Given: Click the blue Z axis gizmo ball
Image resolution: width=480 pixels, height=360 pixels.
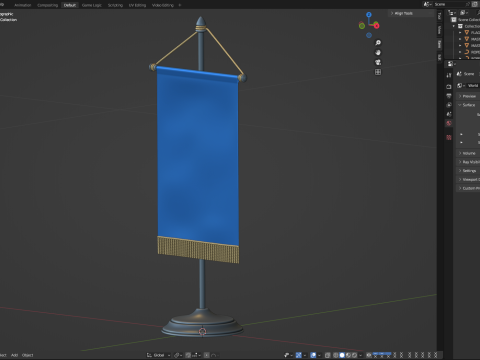Looking at the screenshot, I should (x=369, y=15).
